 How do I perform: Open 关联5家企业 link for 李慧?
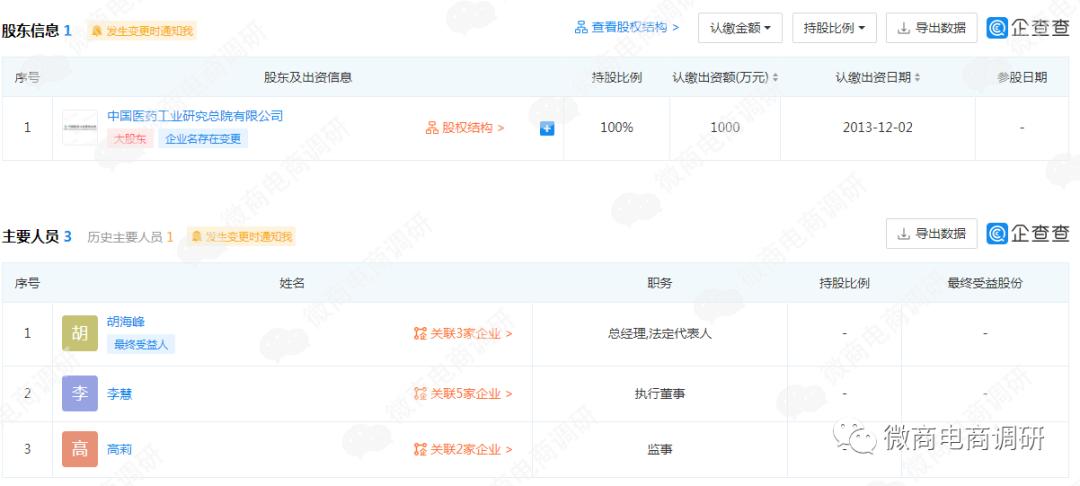click(x=463, y=394)
